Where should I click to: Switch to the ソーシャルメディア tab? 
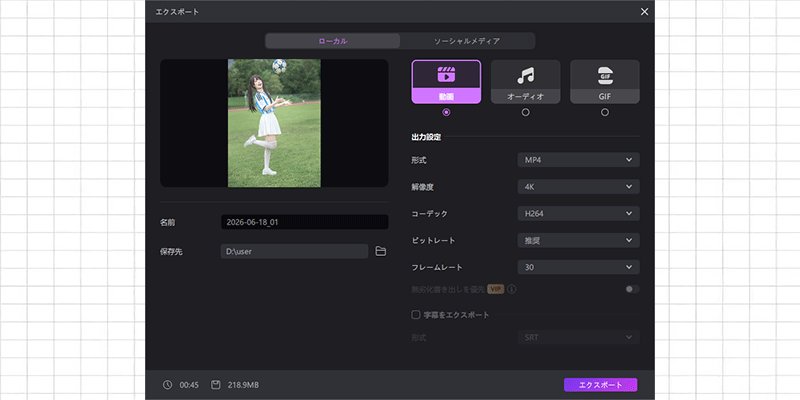(x=467, y=41)
